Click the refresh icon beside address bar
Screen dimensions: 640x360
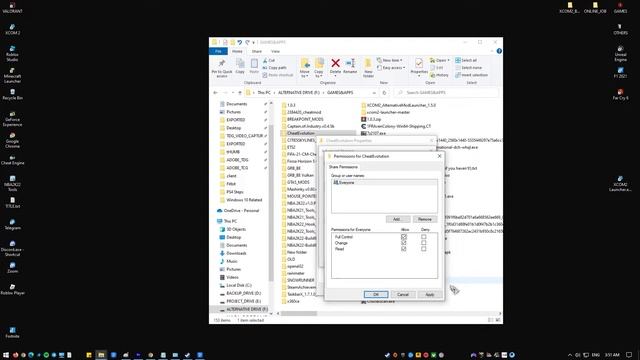[x=384, y=93]
